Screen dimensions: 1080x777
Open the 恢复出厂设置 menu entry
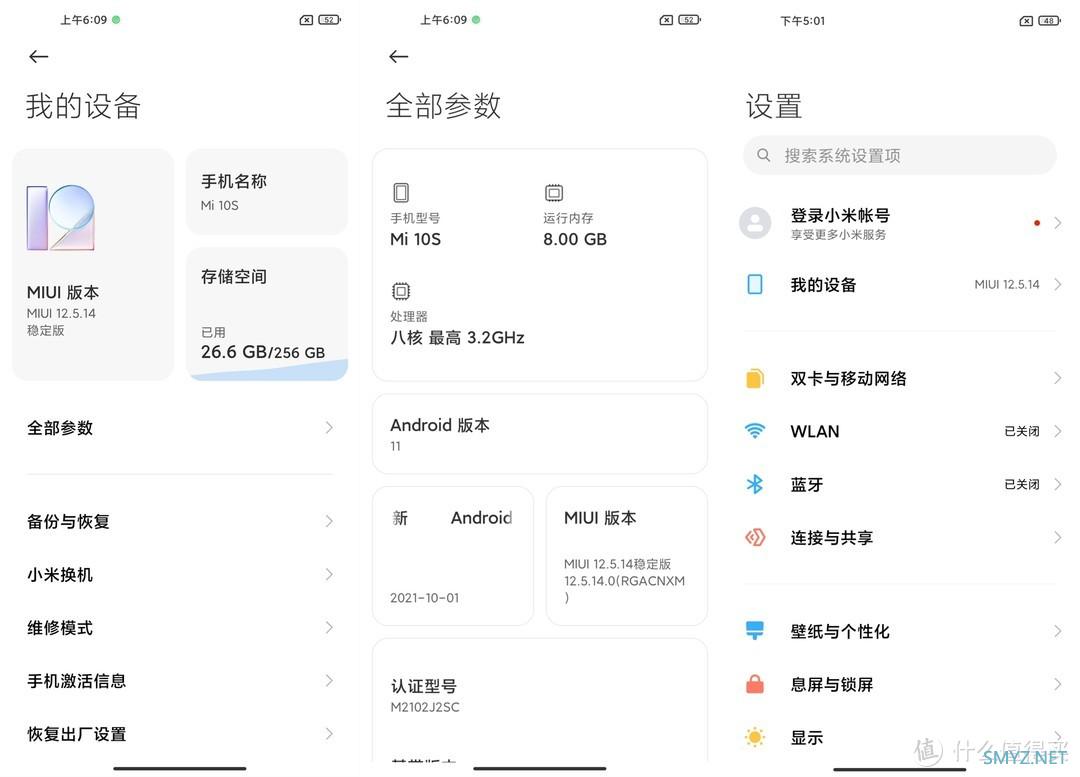(180, 734)
